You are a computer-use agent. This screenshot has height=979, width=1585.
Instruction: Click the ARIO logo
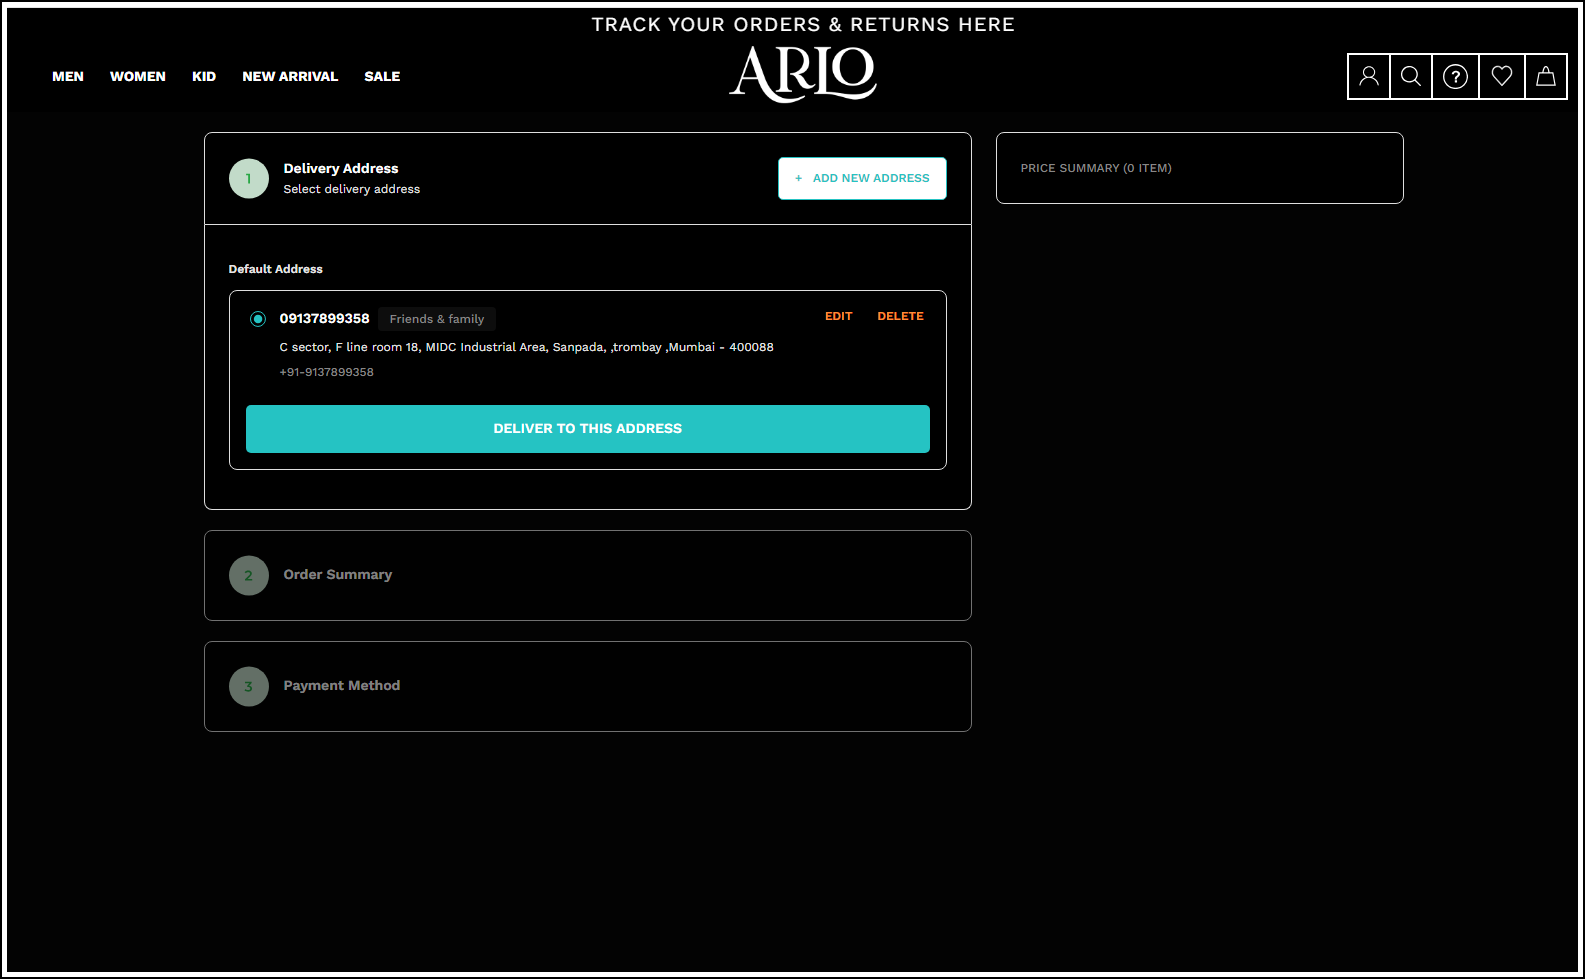tap(803, 74)
